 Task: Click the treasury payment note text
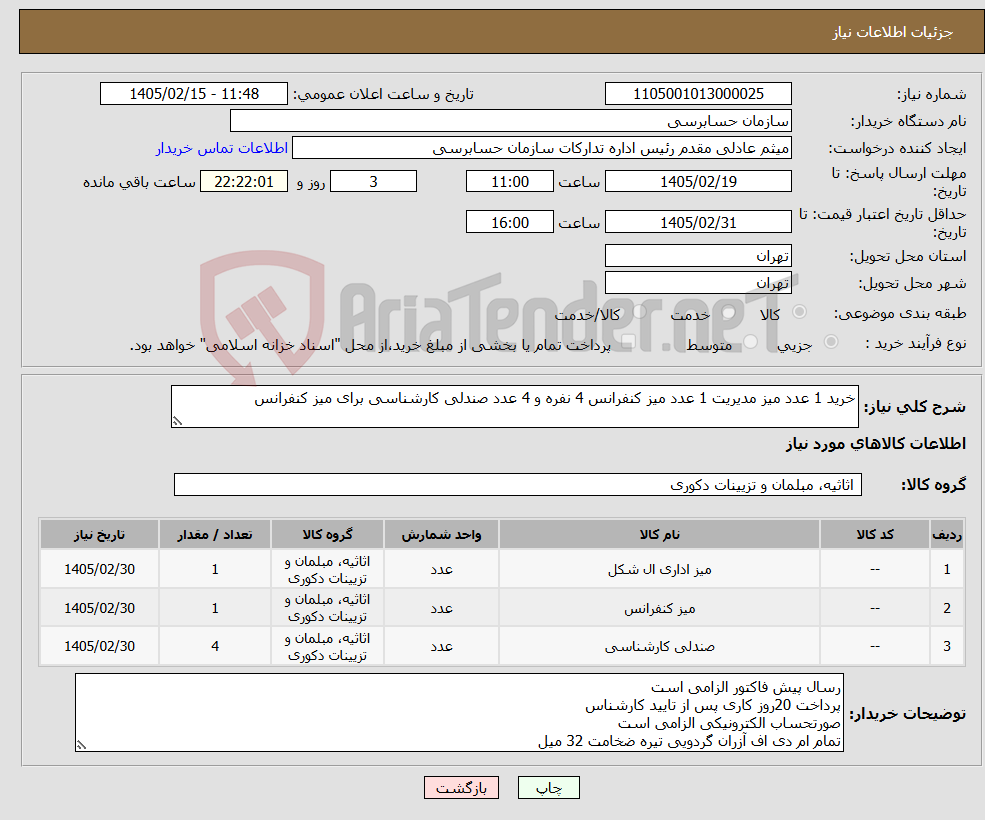(x=370, y=345)
